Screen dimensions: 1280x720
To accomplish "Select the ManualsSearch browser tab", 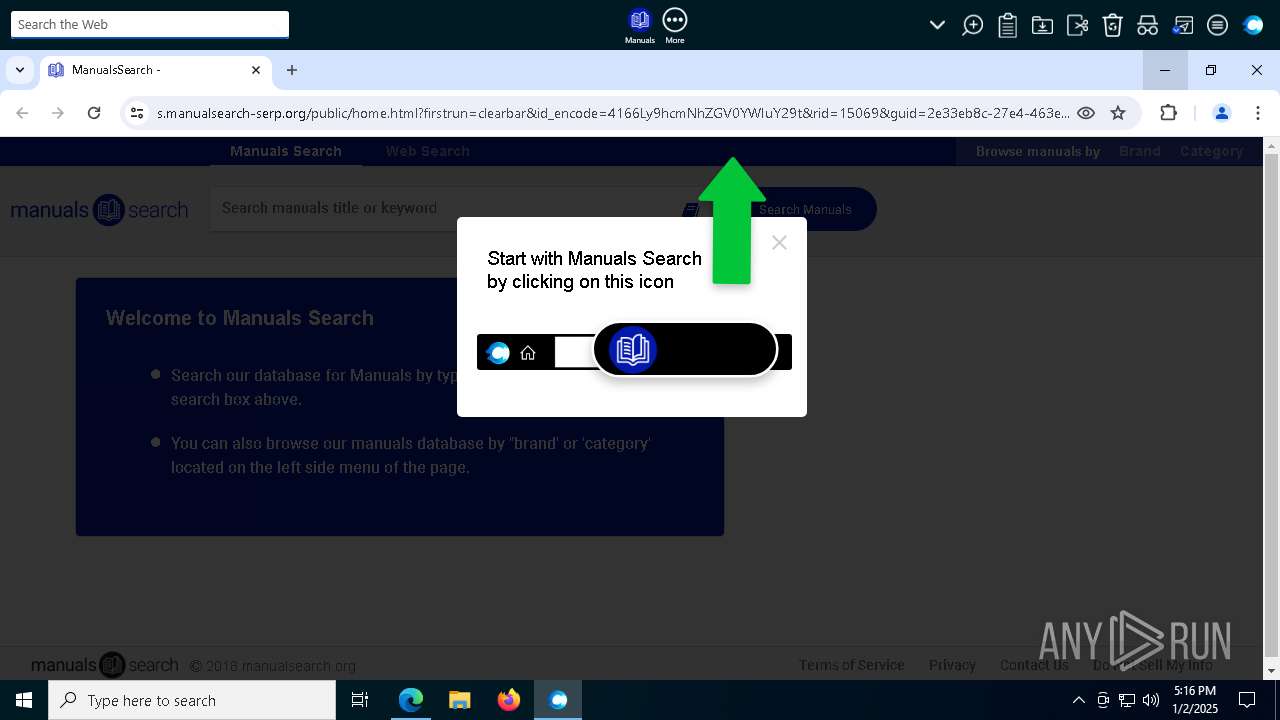I will [155, 70].
